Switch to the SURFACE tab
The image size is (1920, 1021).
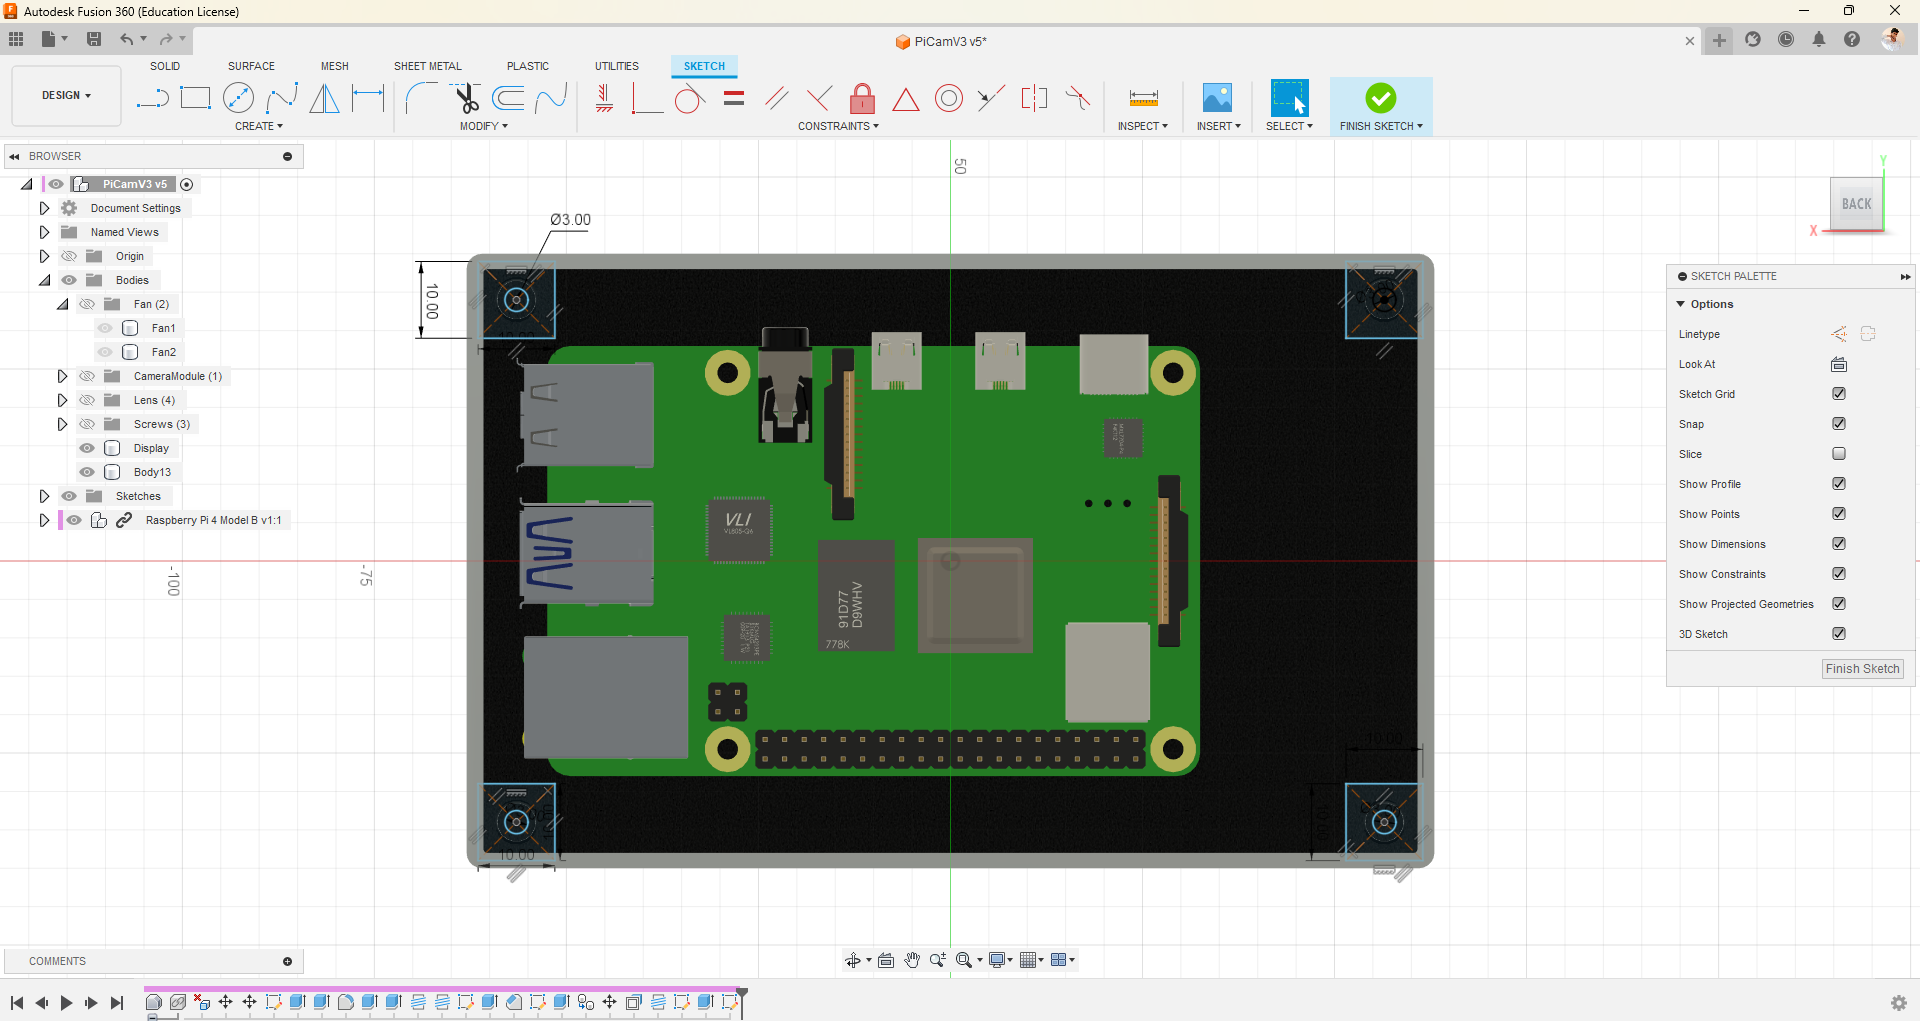251,66
